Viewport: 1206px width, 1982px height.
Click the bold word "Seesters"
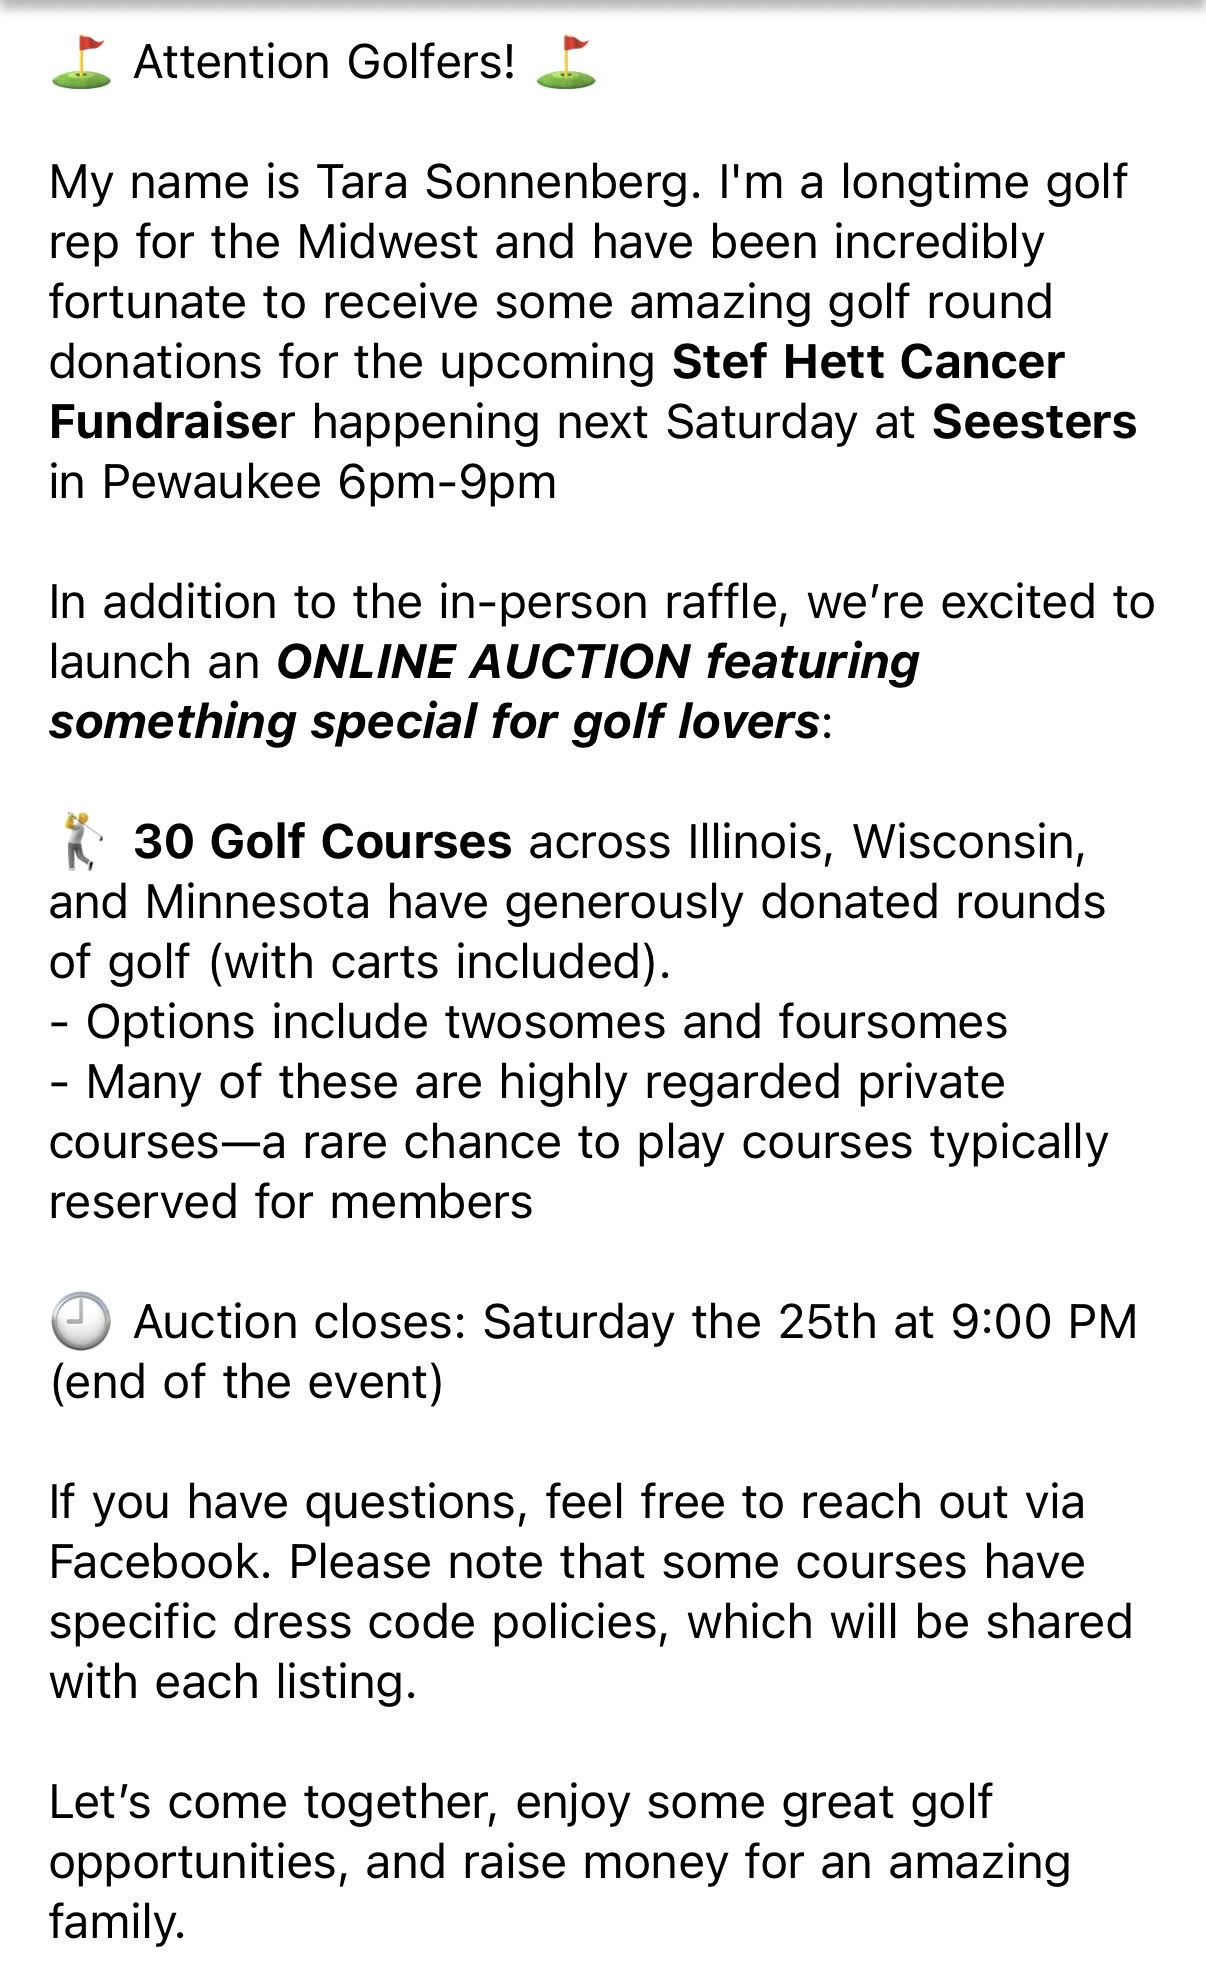(x=1034, y=422)
